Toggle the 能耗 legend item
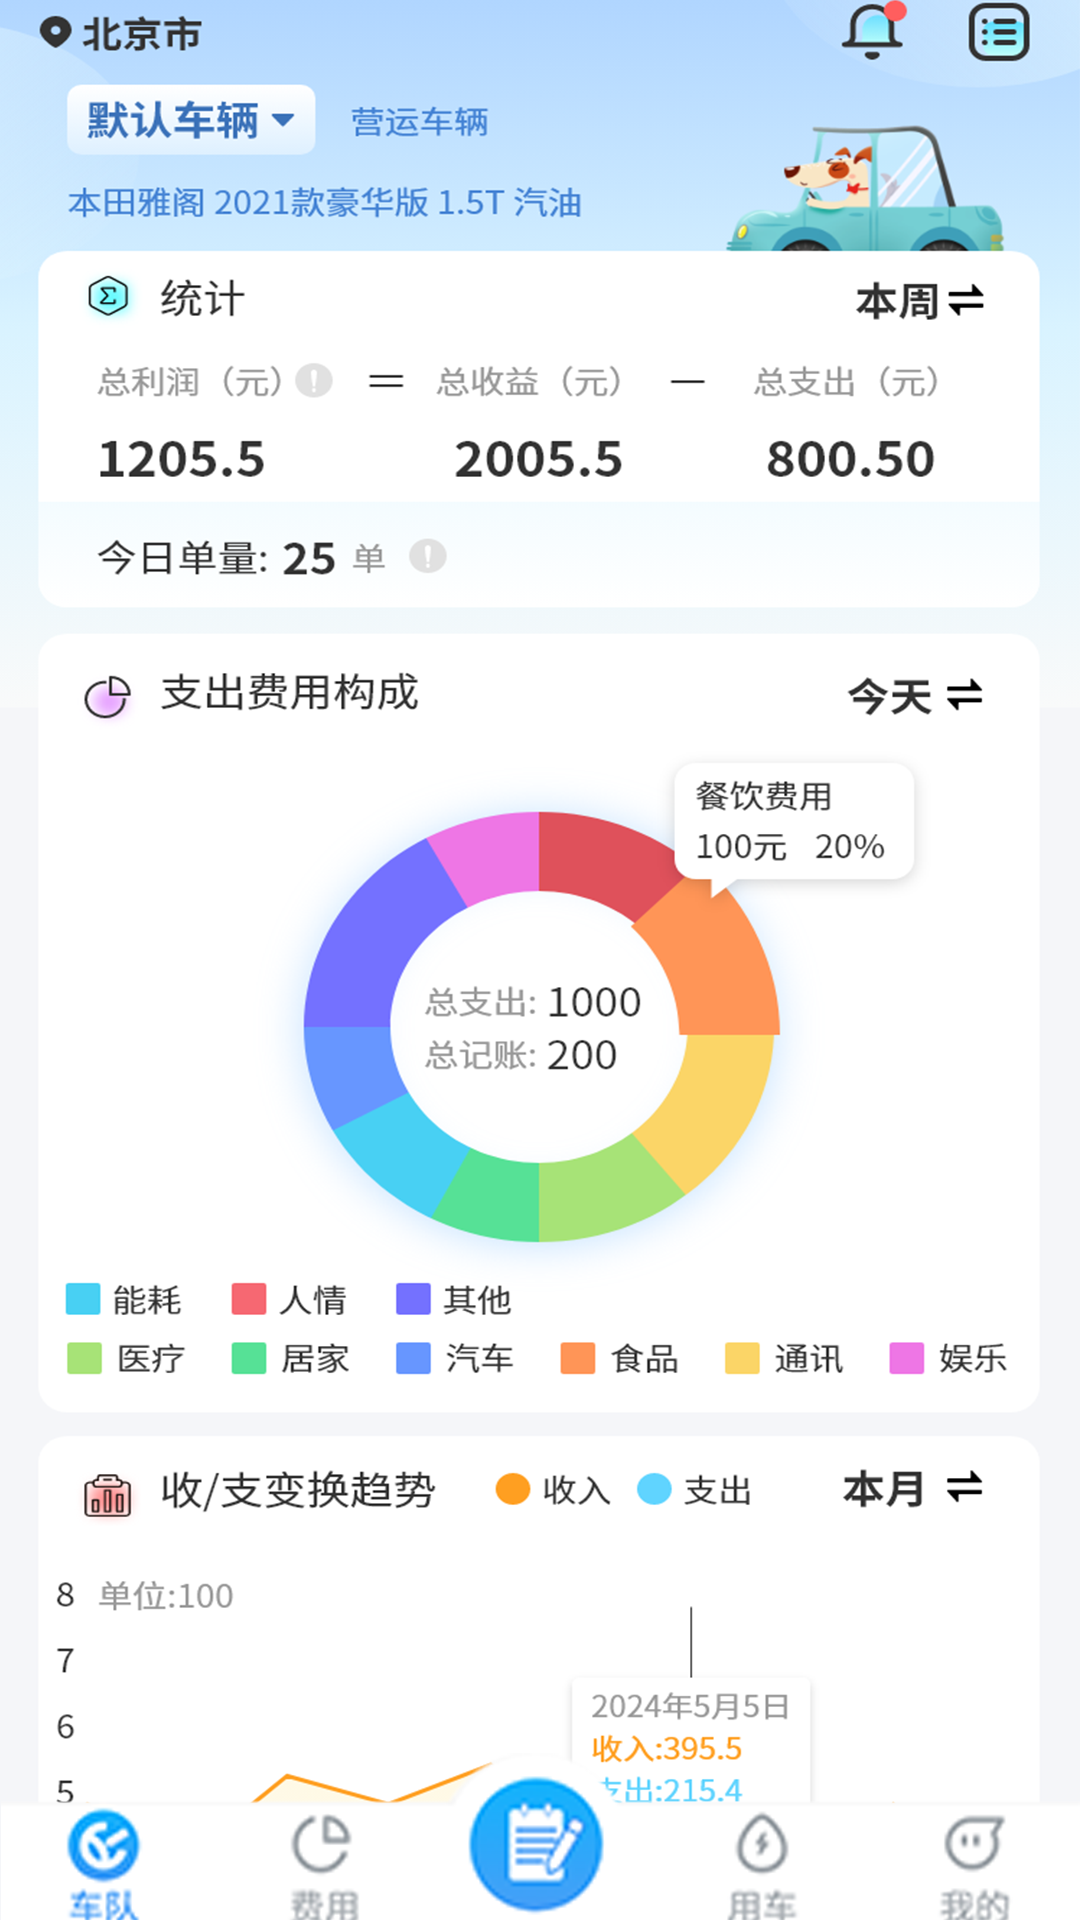 click(123, 1300)
